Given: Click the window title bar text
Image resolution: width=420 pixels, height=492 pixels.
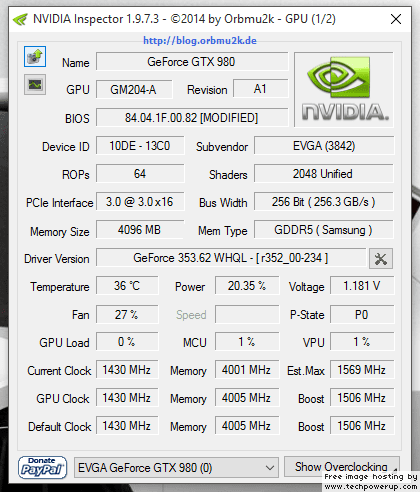Looking at the screenshot, I should click(184, 19).
